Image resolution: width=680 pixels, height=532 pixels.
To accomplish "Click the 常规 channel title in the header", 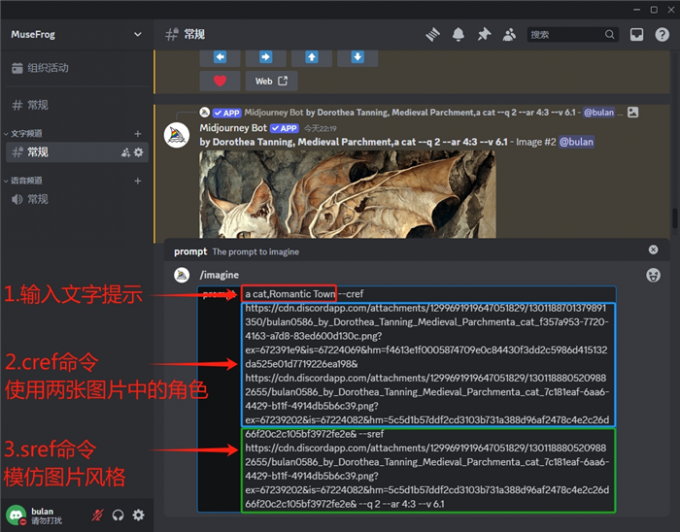I will (x=194, y=34).
